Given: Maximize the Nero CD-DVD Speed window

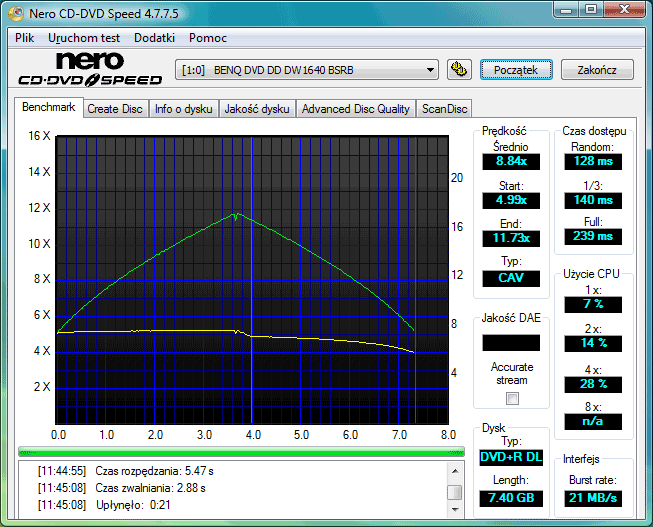Looking at the screenshot, I should [x=591, y=10].
